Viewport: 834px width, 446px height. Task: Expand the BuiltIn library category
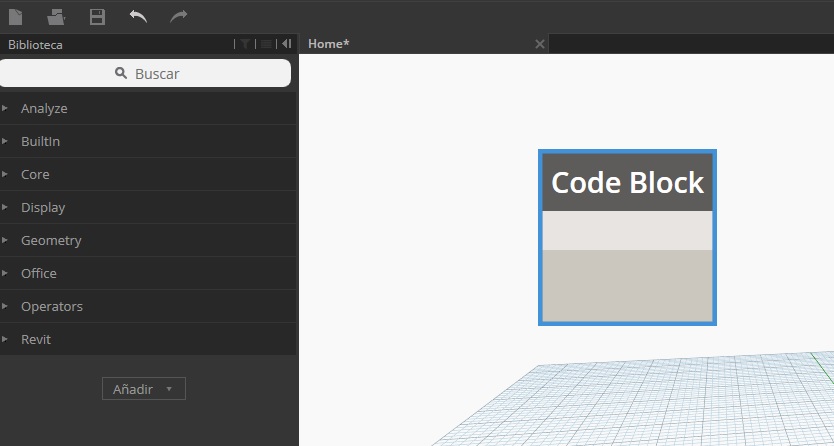40,142
